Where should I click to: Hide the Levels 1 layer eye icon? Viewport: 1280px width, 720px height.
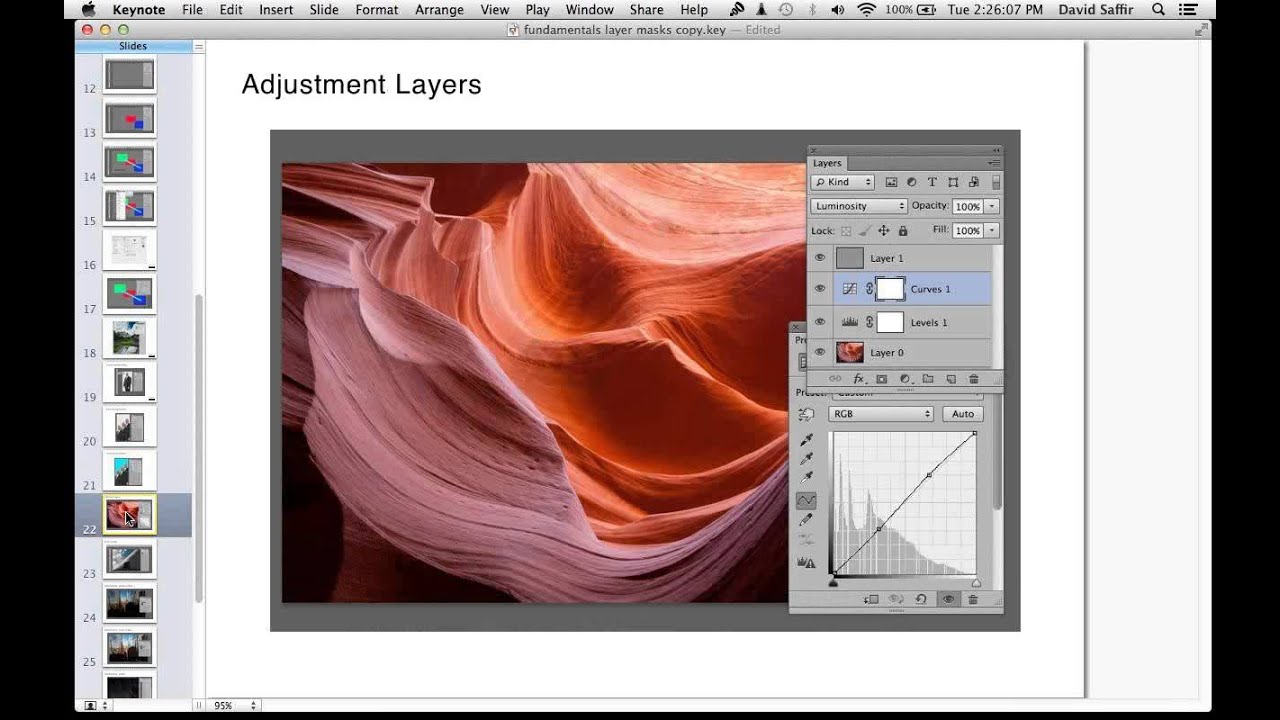tap(820, 322)
